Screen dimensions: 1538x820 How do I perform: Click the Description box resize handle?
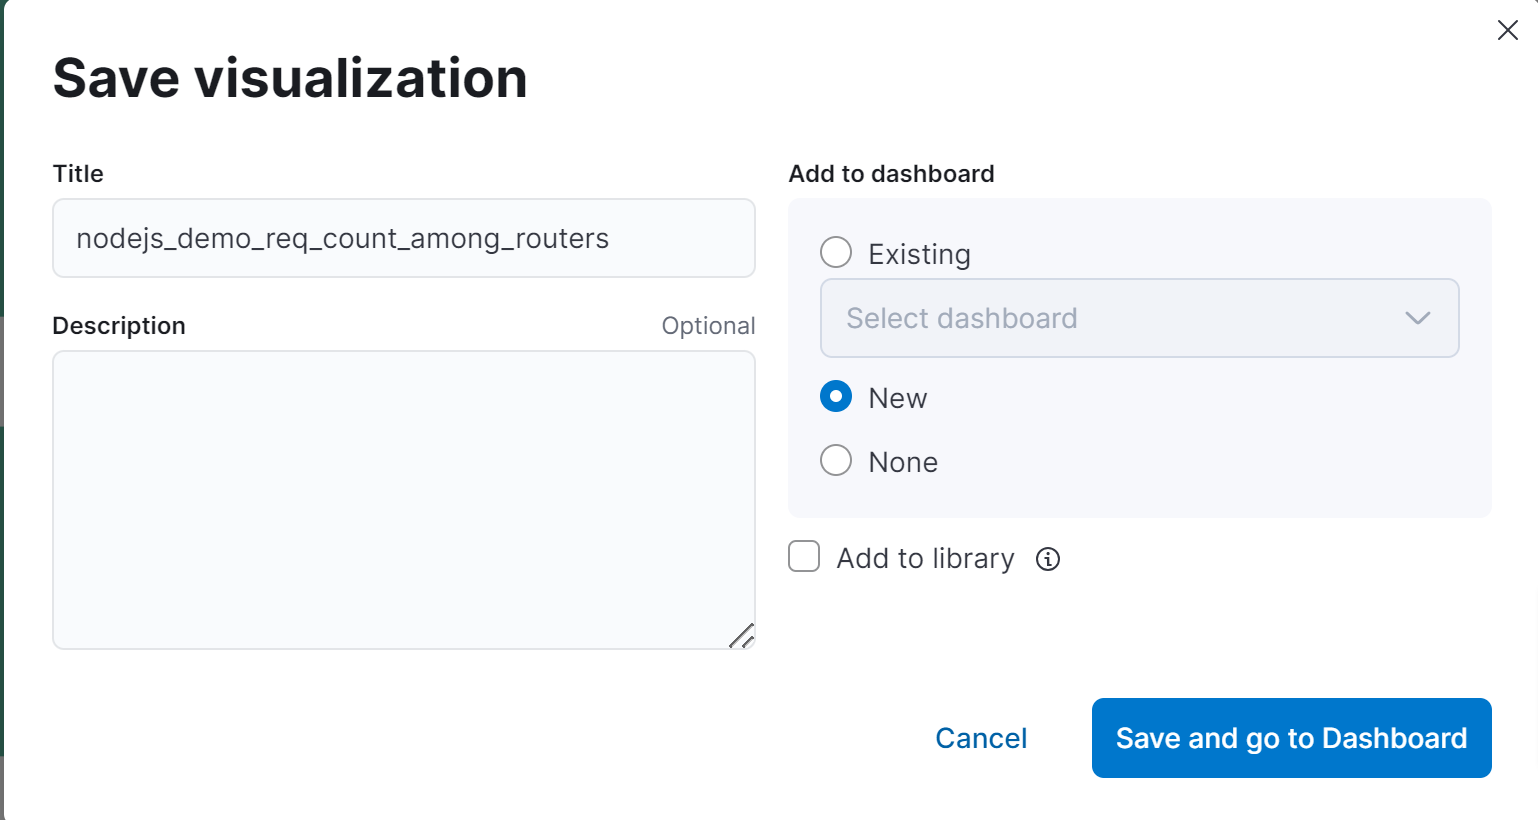pos(741,636)
